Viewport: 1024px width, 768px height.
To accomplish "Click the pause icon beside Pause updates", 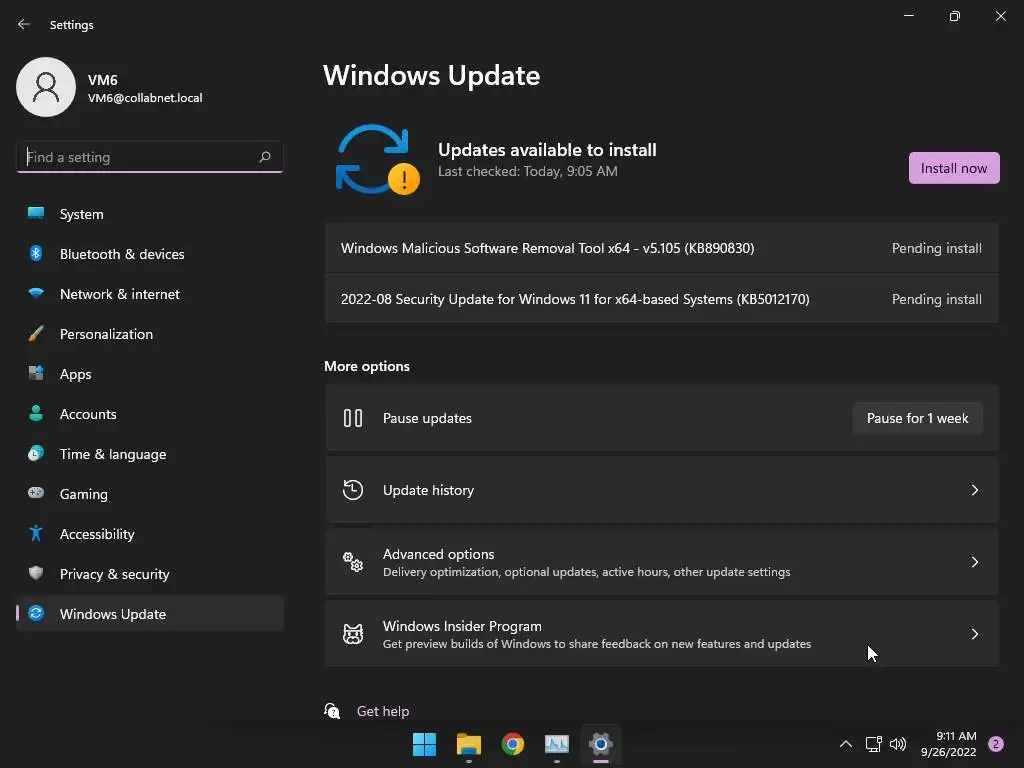I will [x=353, y=418].
